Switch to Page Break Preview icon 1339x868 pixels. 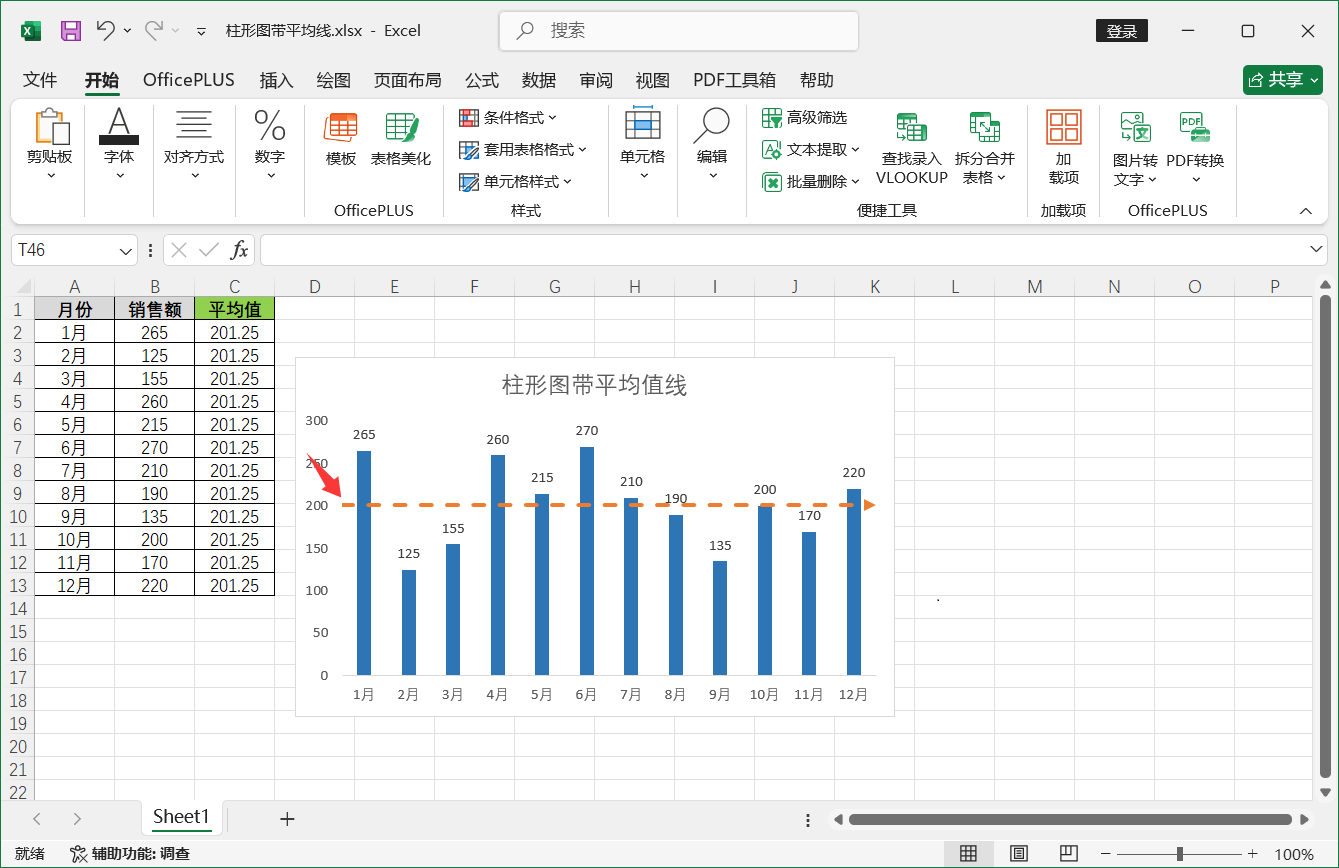[x=1068, y=854]
